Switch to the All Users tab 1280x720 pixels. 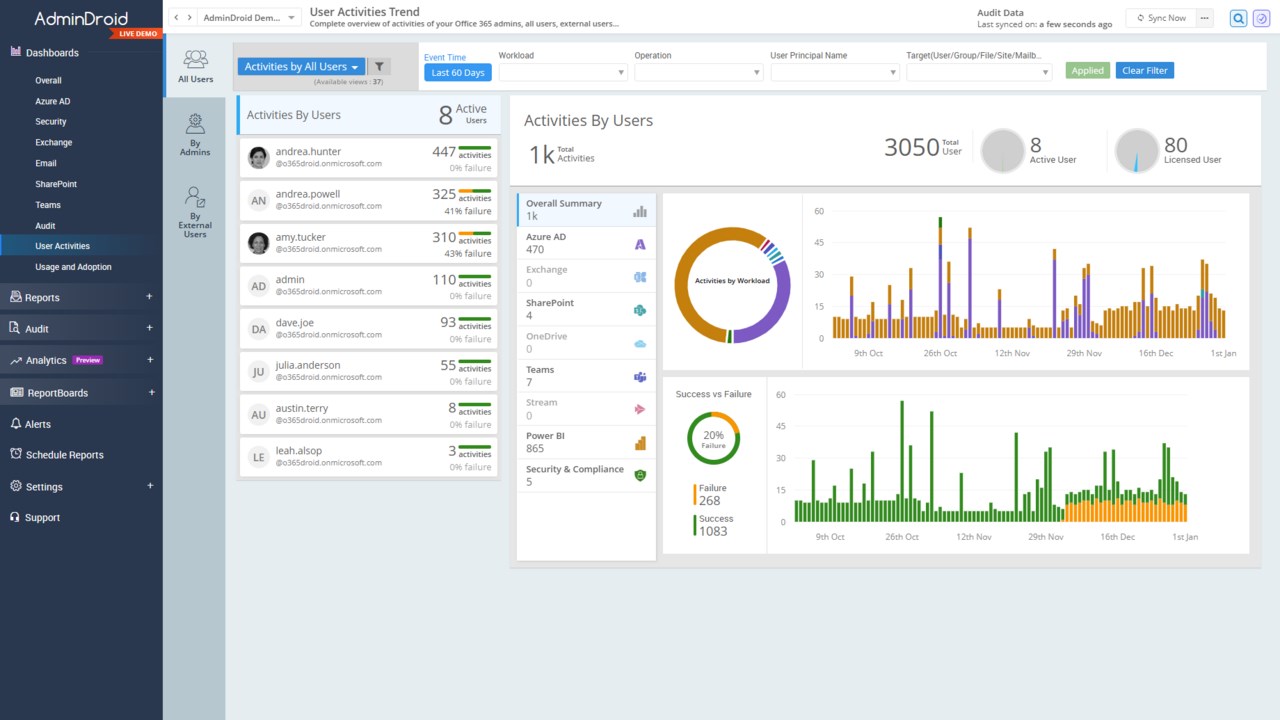(x=196, y=65)
